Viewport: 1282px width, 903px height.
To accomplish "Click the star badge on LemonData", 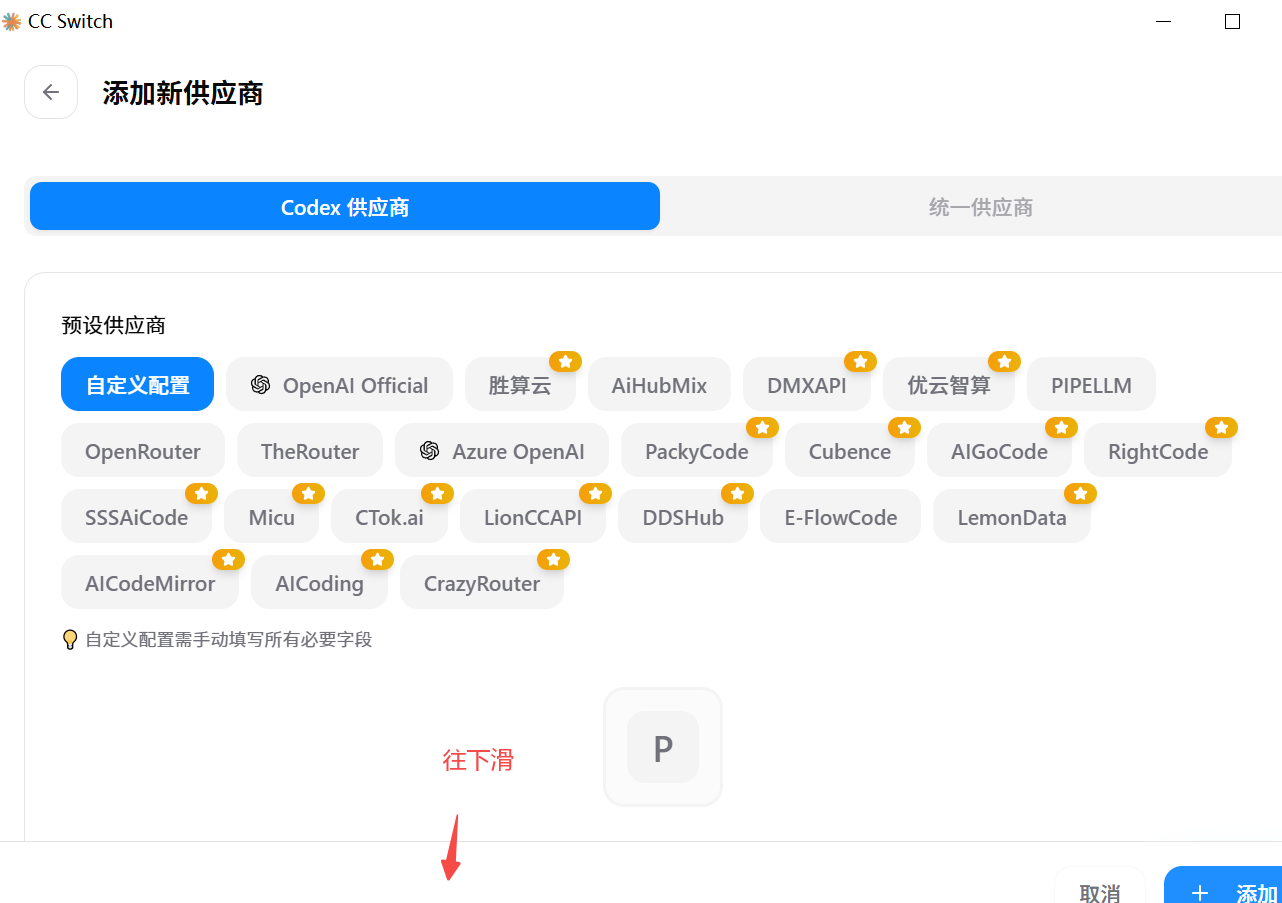I will click(1080, 493).
